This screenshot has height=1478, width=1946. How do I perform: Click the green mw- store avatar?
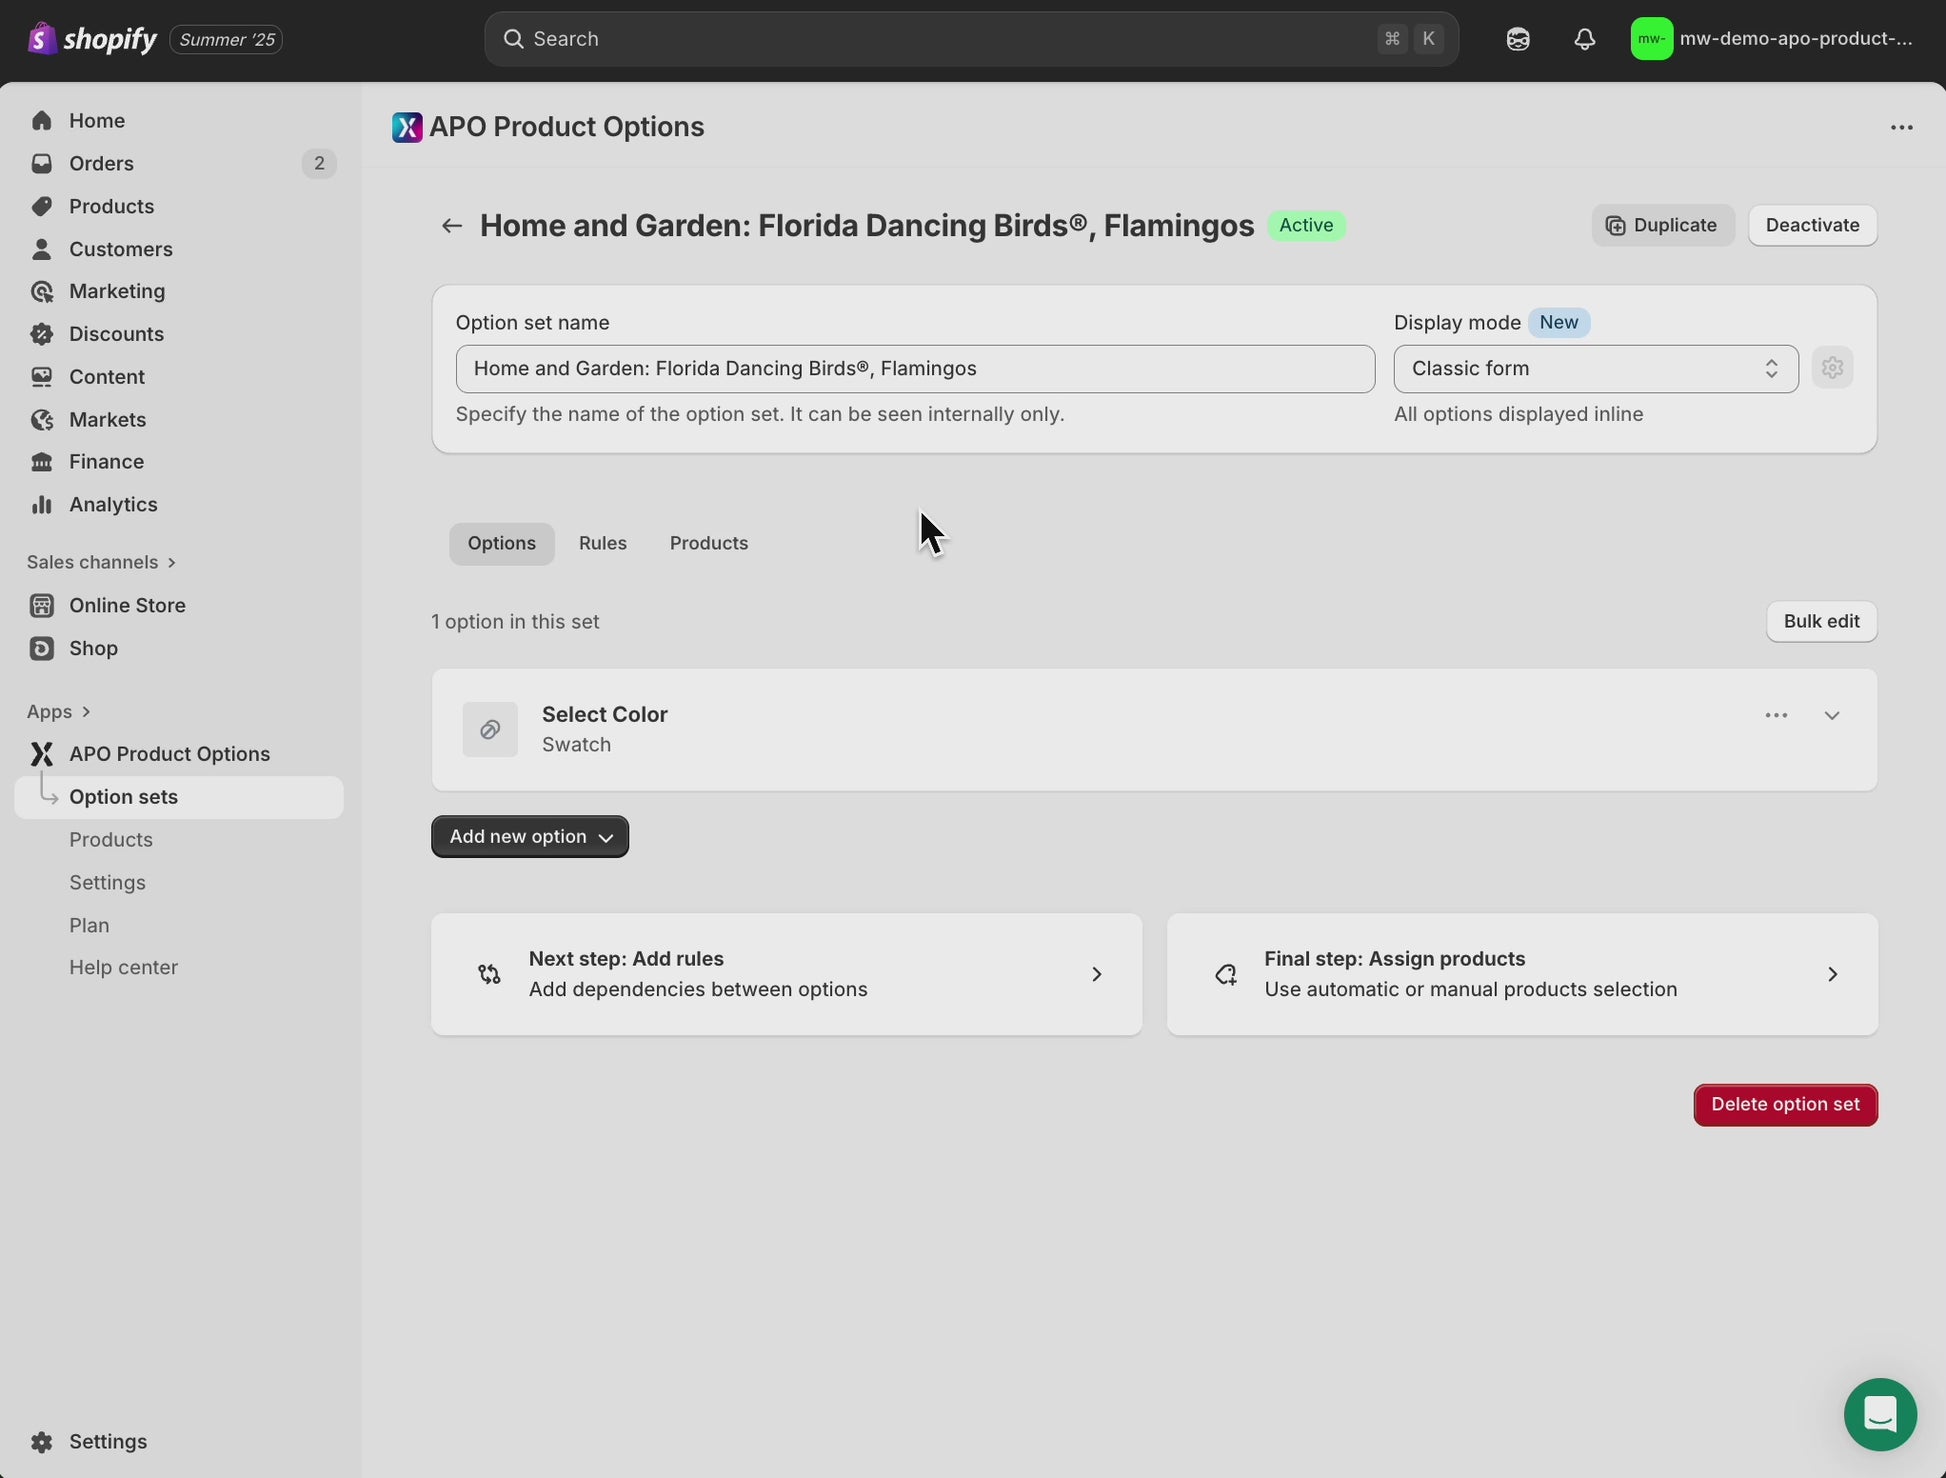tap(1651, 39)
